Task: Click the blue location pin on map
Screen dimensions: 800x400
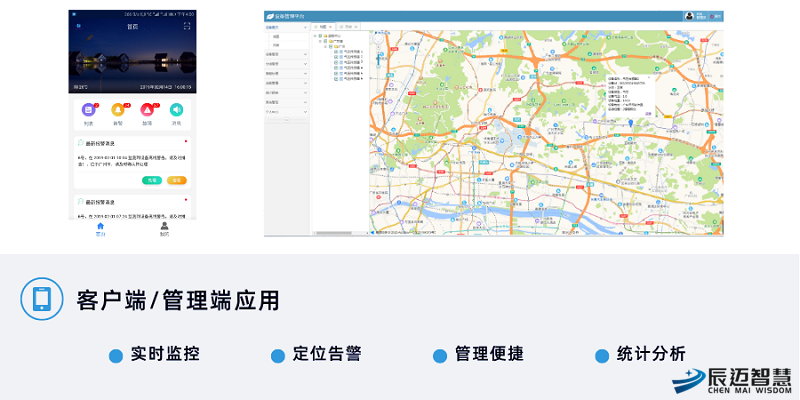Action: (631, 122)
